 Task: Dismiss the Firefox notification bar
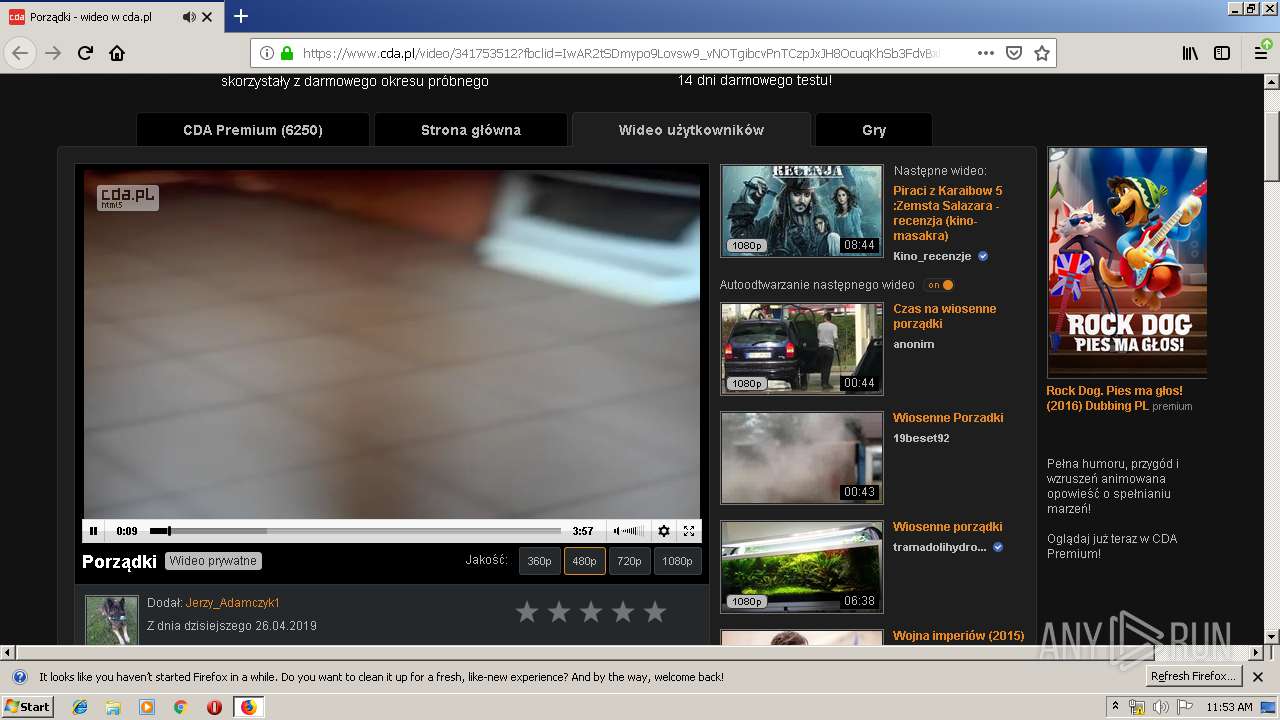[x=1258, y=677]
